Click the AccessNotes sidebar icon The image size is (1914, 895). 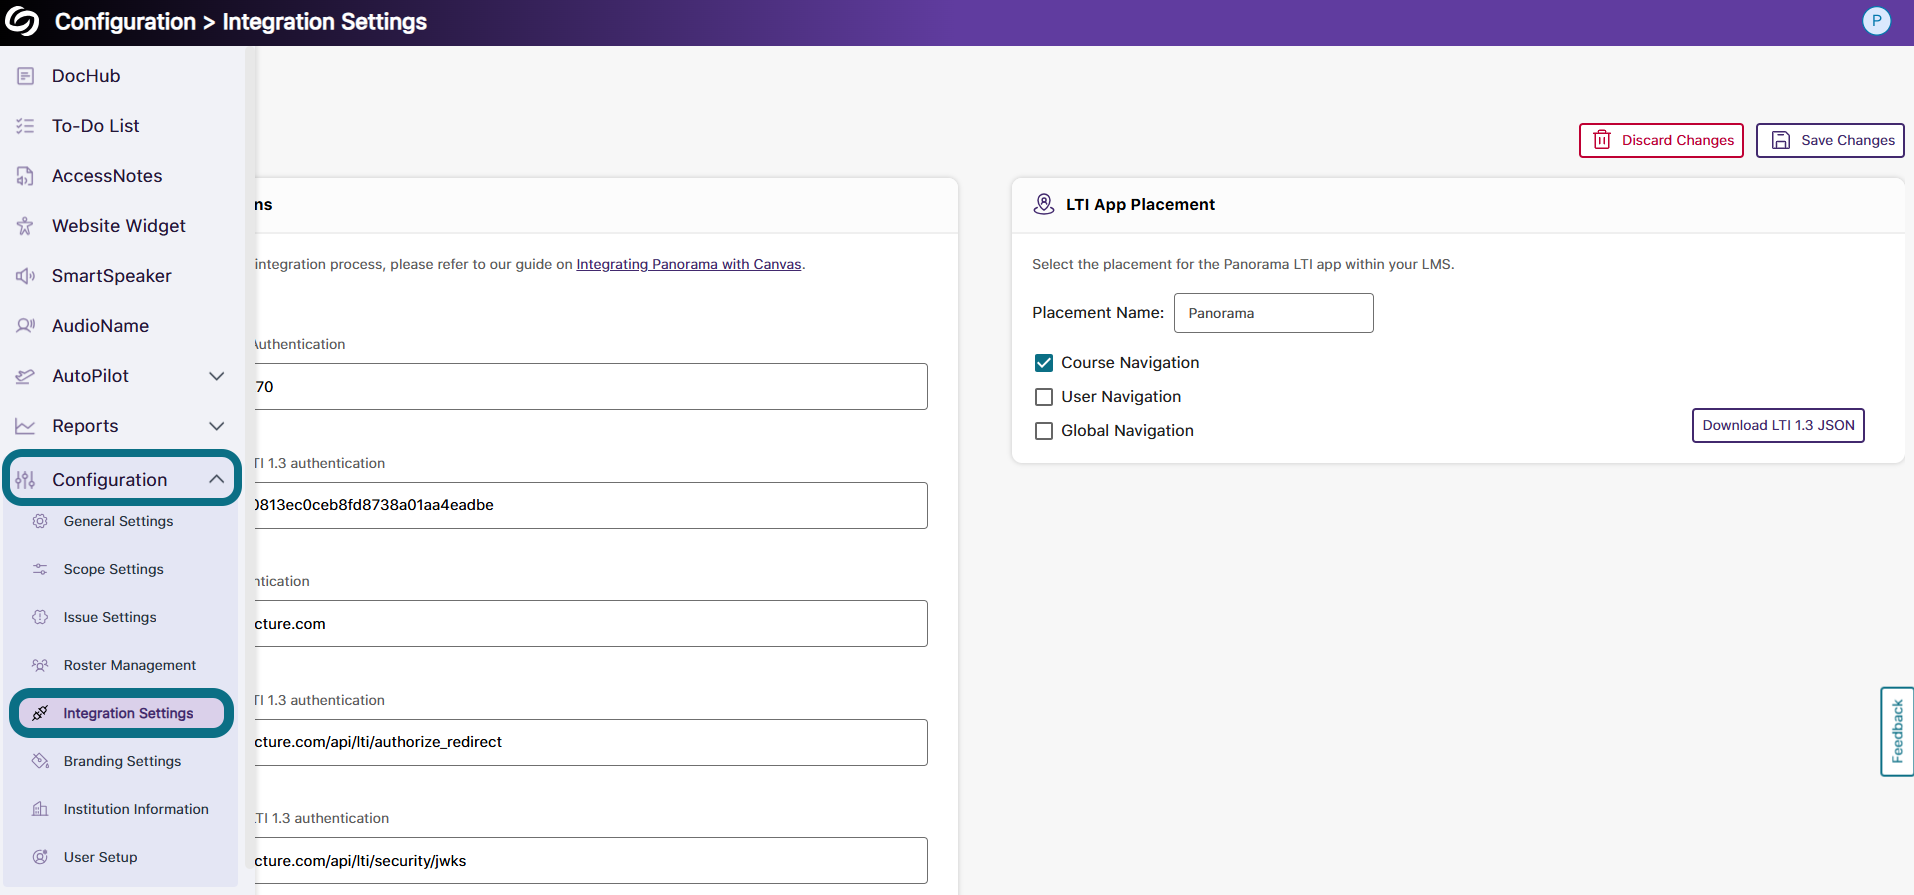pyautogui.click(x=26, y=176)
